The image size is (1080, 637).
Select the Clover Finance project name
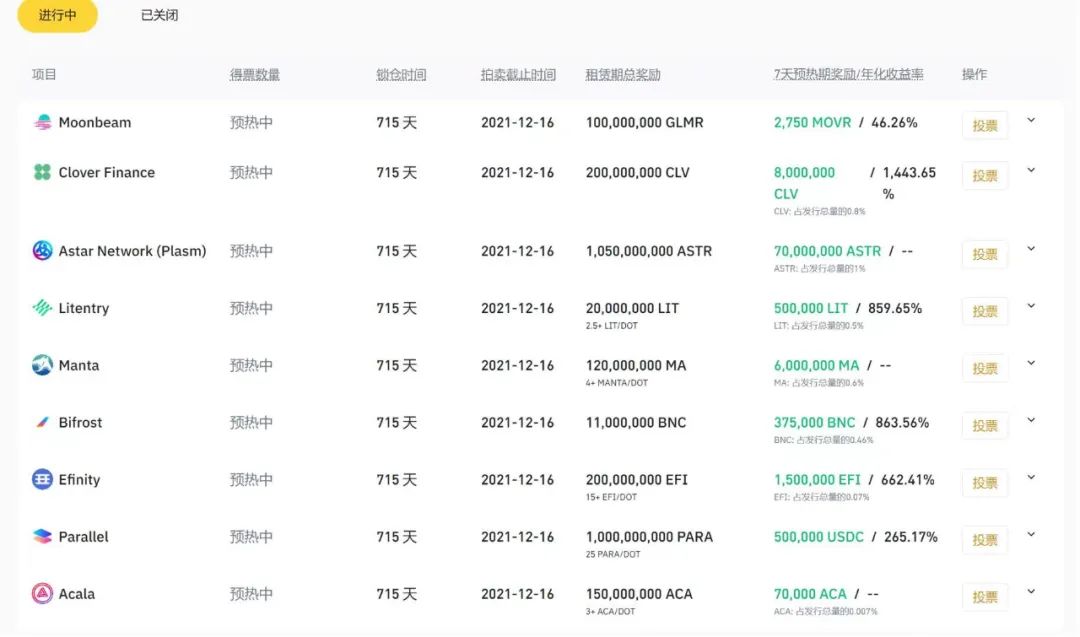(107, 173)
